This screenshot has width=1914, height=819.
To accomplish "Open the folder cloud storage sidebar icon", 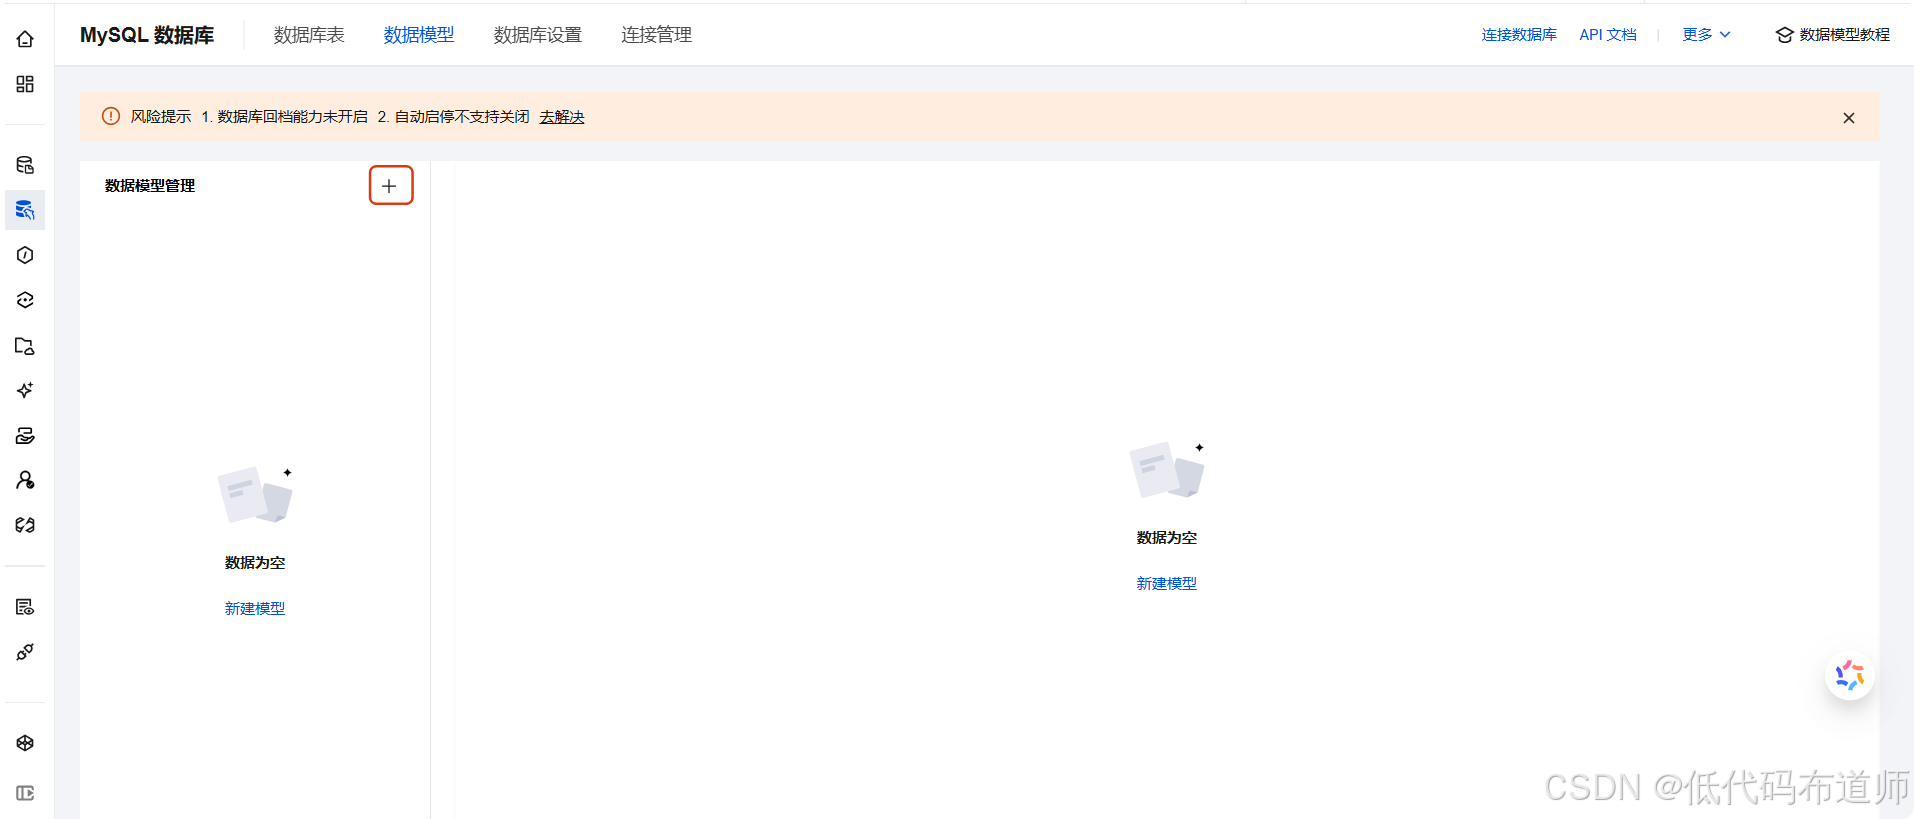I will [25, 346].
